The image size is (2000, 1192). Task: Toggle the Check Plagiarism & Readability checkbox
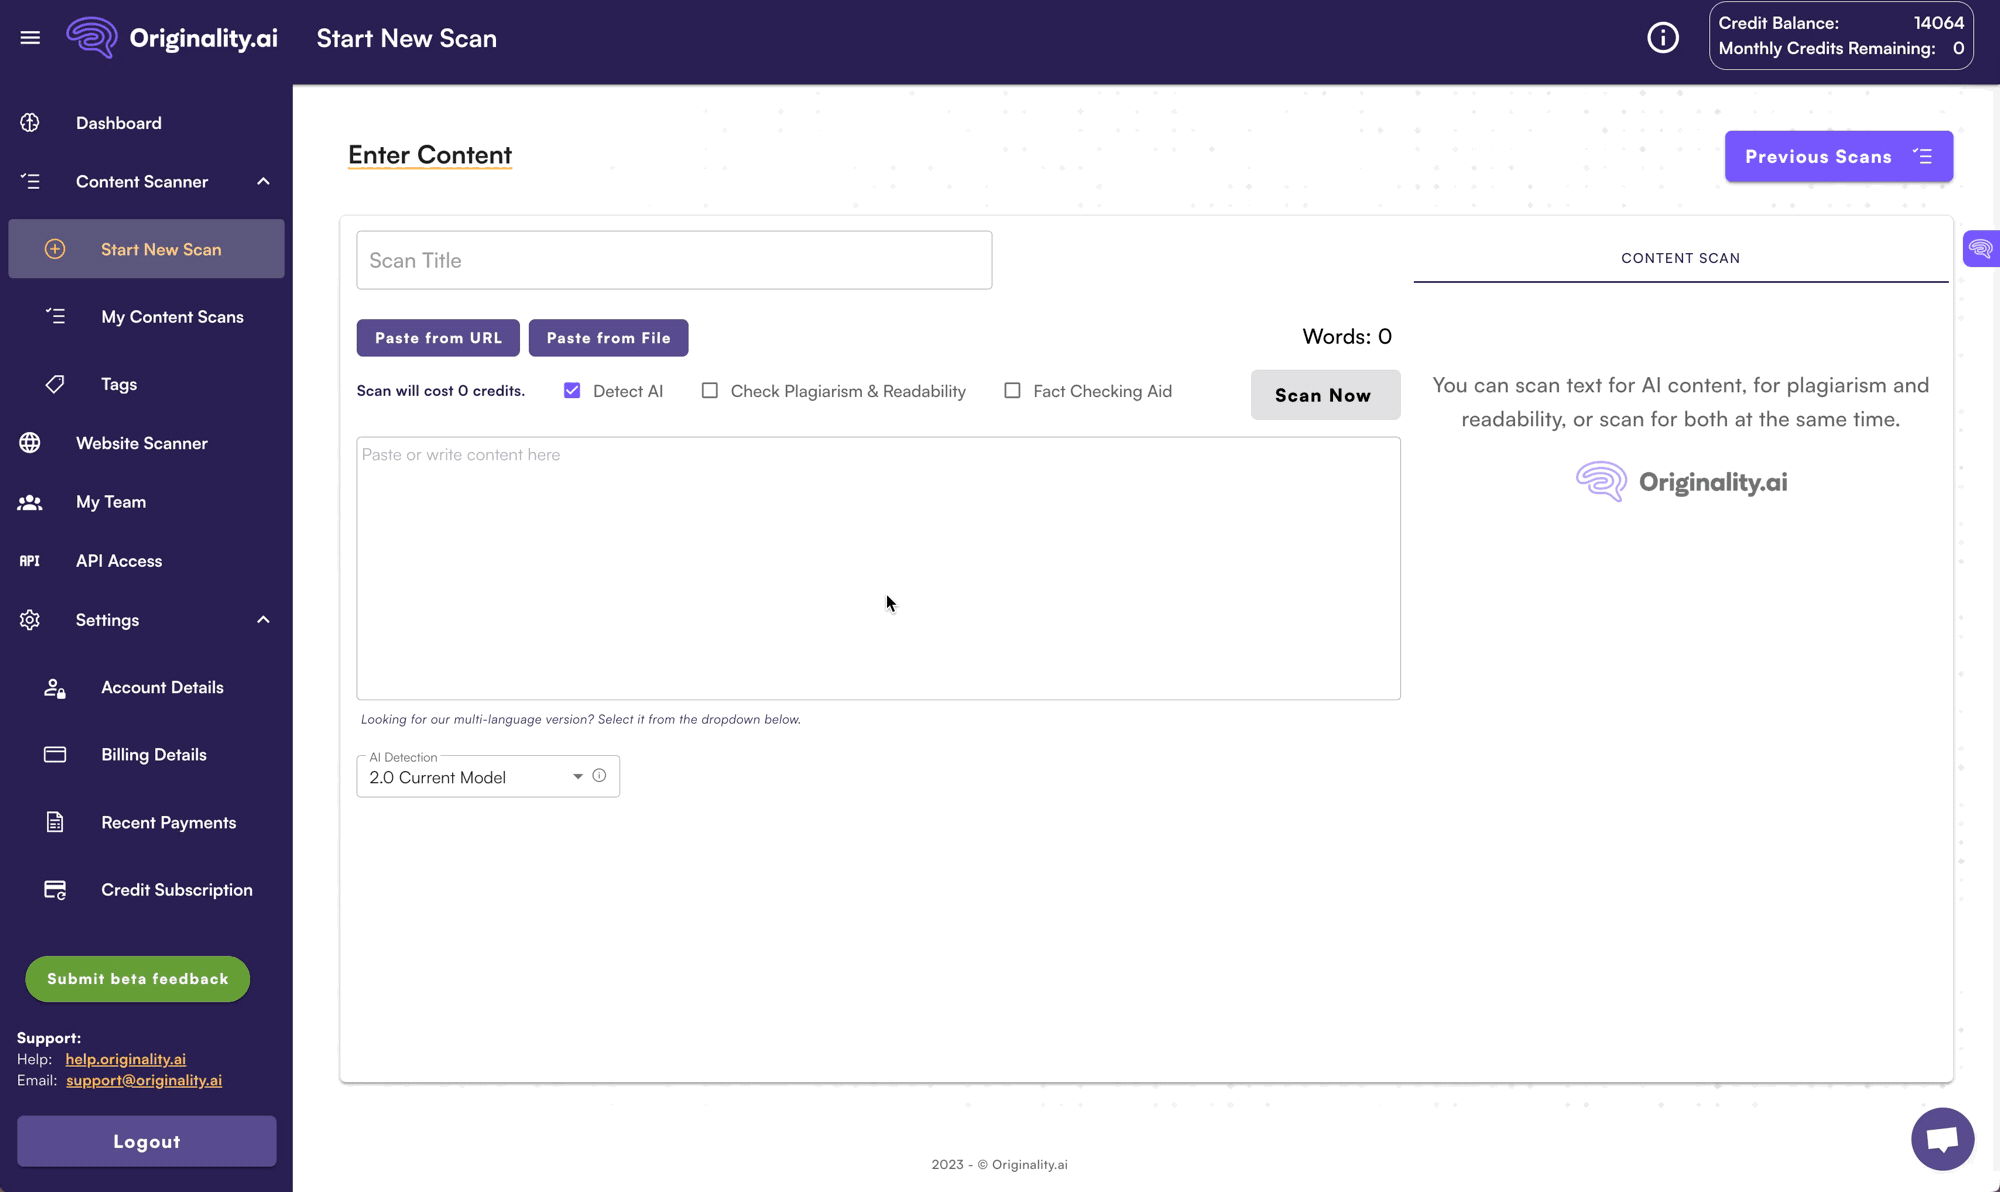(x=709, y=390)
